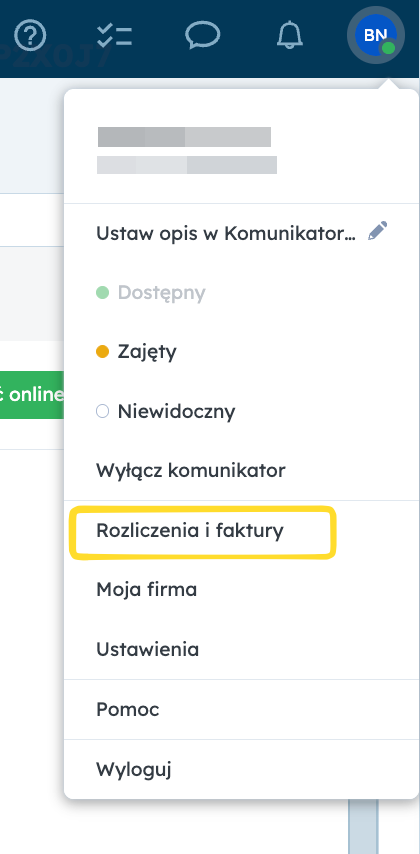This screenshot has width=420, height=854.
Task: Open Moja firma
Action: click(147, 589)
